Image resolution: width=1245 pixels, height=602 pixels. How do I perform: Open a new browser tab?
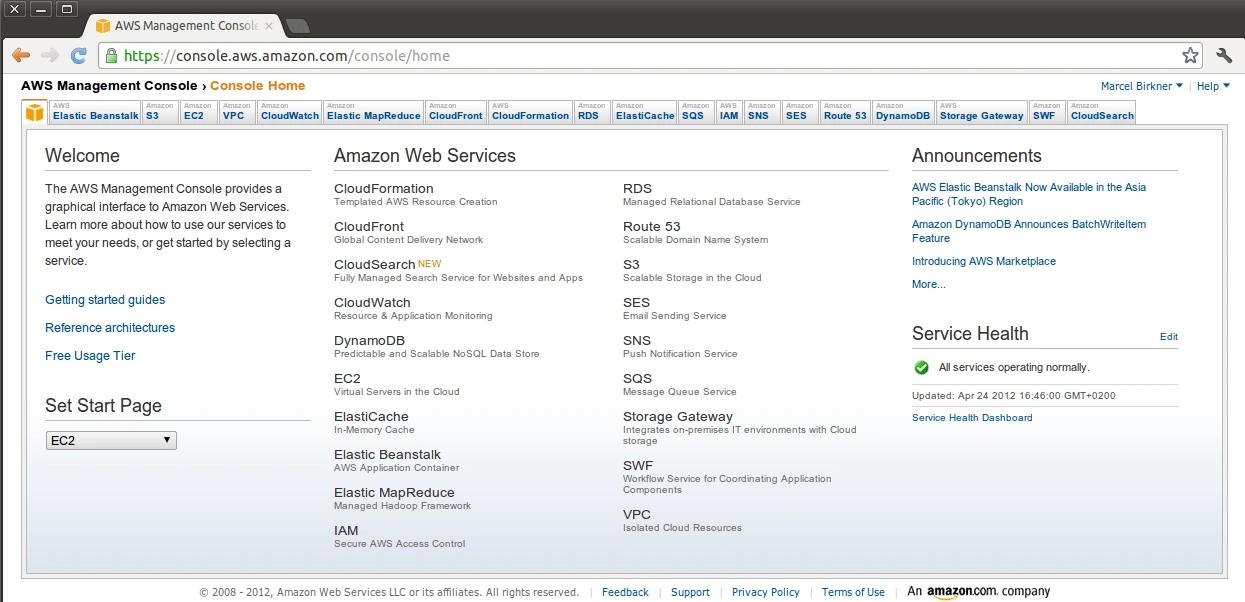pos(297,25)
